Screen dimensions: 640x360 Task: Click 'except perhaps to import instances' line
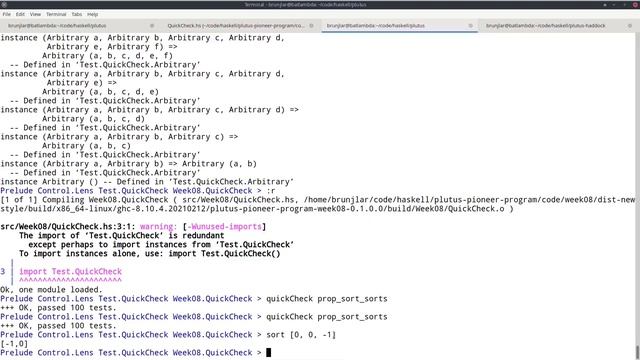(161, 244)
